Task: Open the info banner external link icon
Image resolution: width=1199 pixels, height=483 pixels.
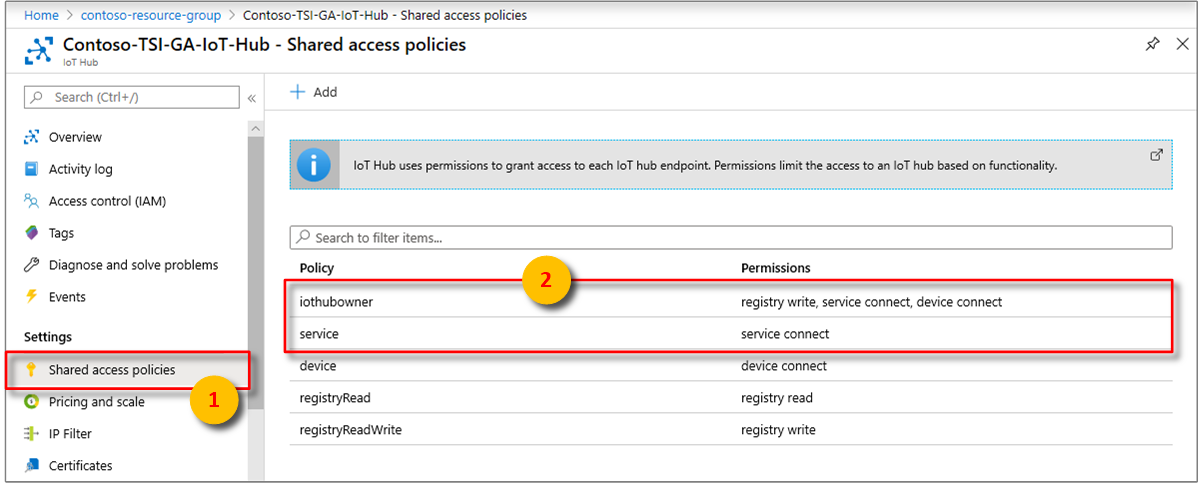Action: click(1156, 155)
